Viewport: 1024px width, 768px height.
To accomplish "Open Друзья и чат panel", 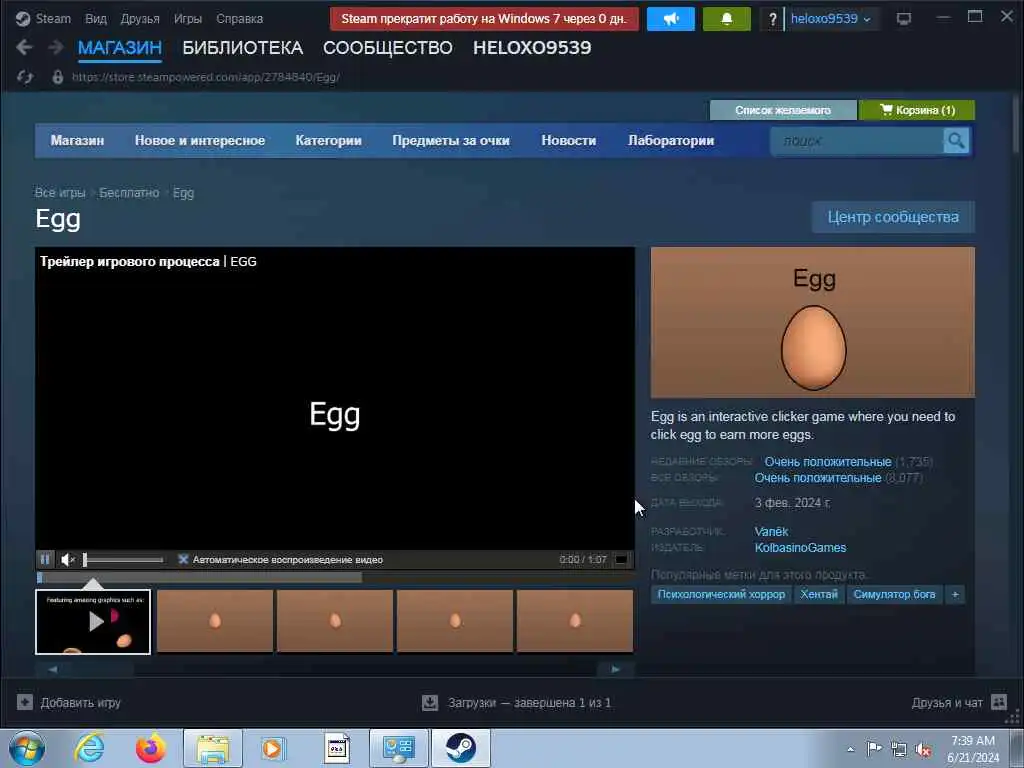I will pos(959,703).
